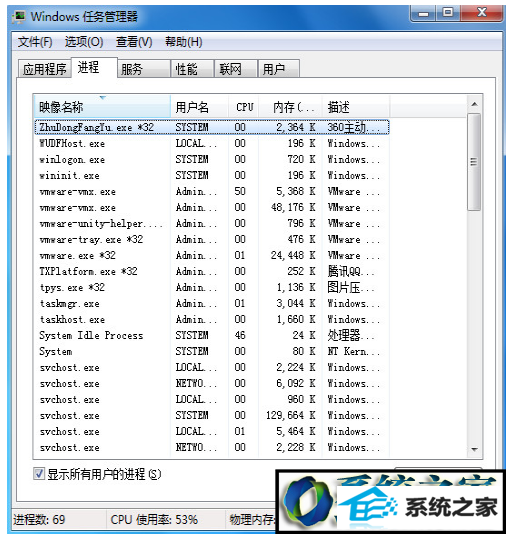Maximize the Task Manager window
The height and width of the screenshot is (534, 506).
coord(447,14)
